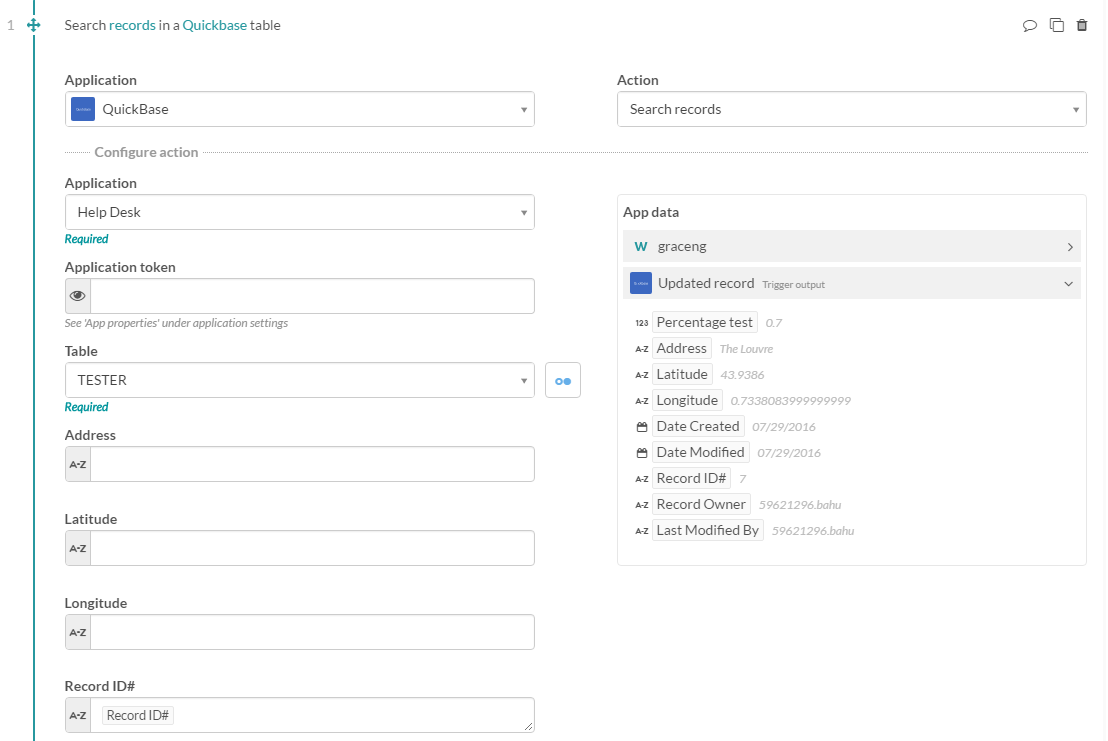Click the 'The Louvre' sample value text

(746, 349)
